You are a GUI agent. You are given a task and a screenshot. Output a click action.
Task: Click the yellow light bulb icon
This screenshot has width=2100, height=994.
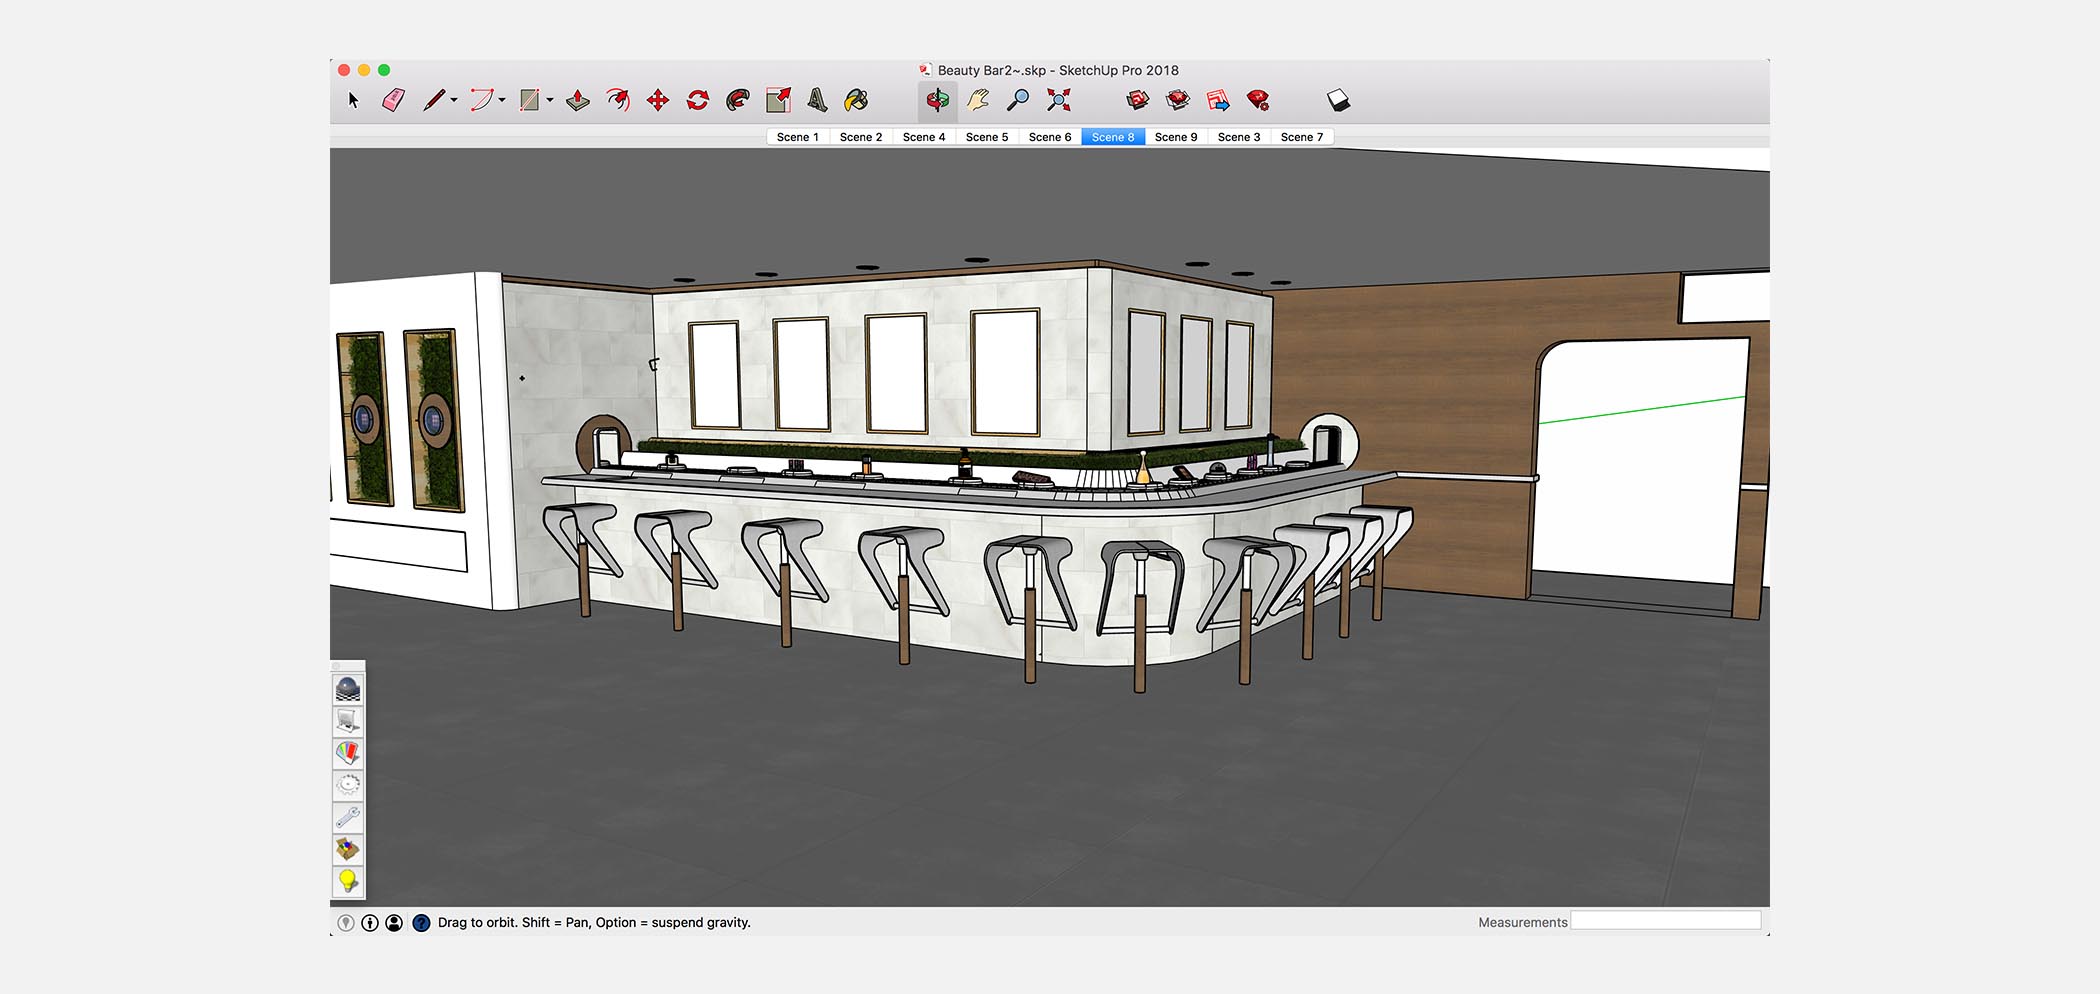pyautogui.click(x=348, y=881)
